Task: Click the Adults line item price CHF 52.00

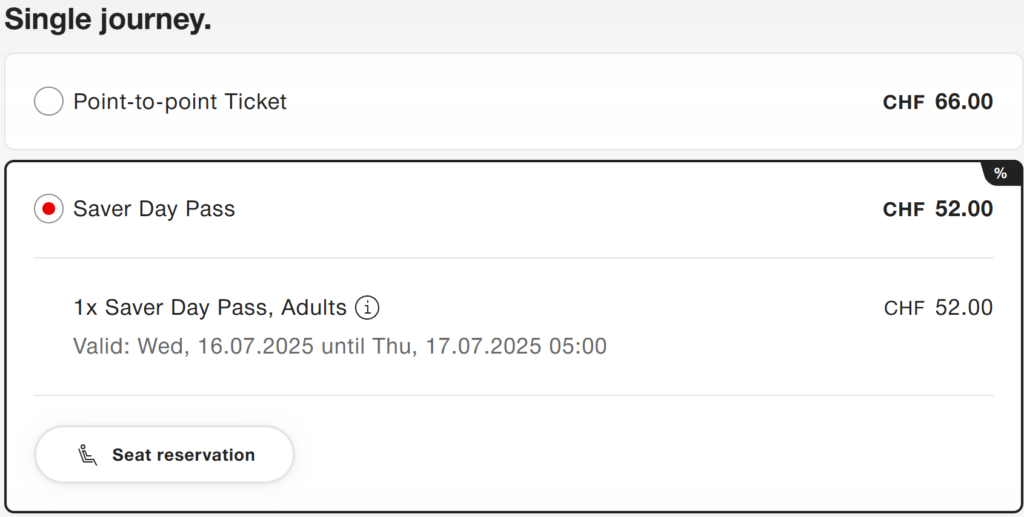Action: [938, 307]
